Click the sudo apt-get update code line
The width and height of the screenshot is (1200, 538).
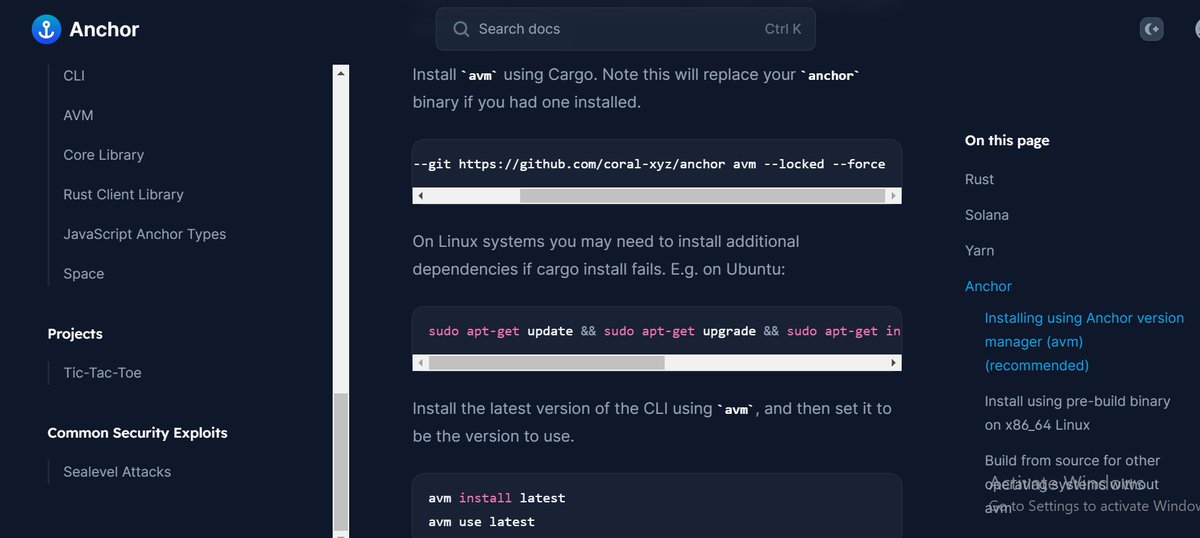(665, 331)
